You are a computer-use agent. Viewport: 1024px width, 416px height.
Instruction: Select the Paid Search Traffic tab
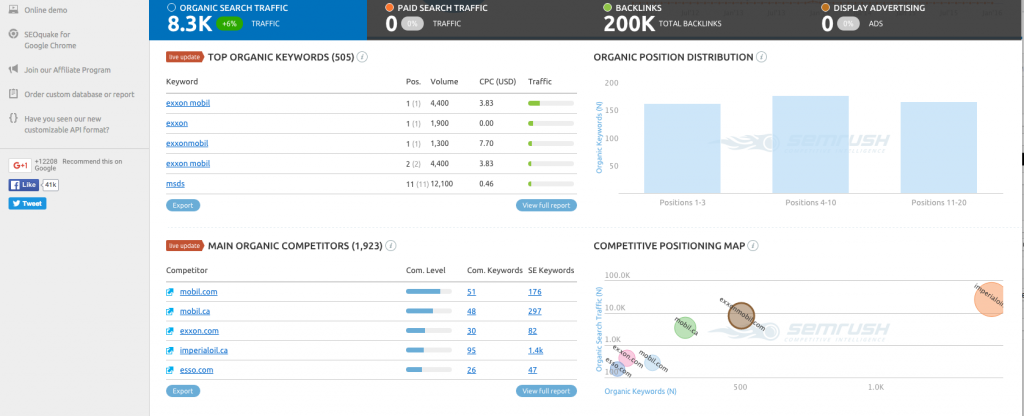click(x=475, y=20)
